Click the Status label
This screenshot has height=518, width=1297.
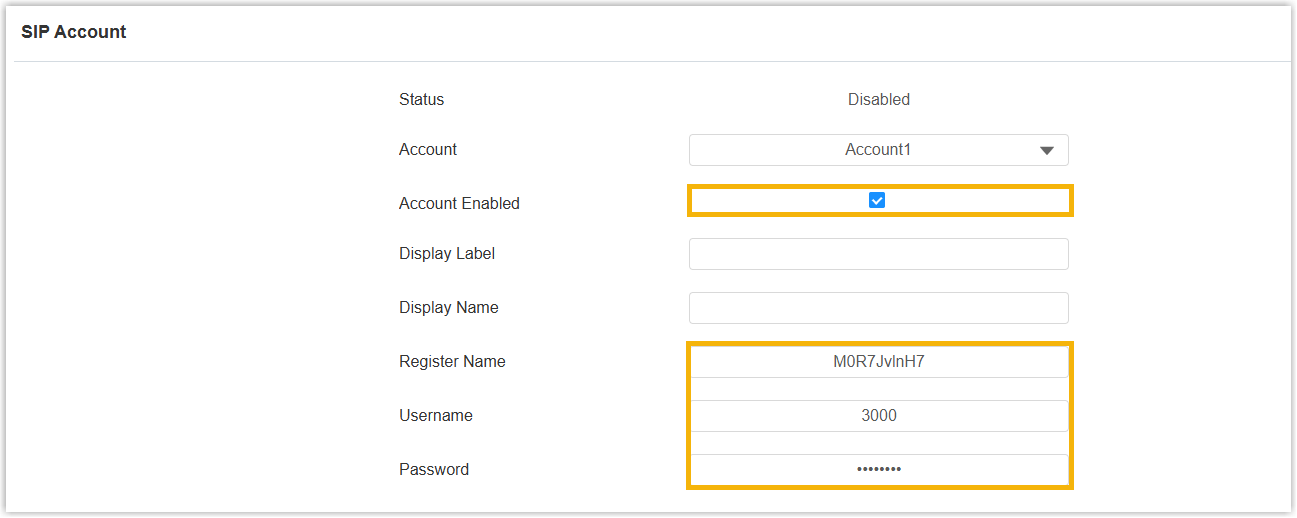pos(421,100)
